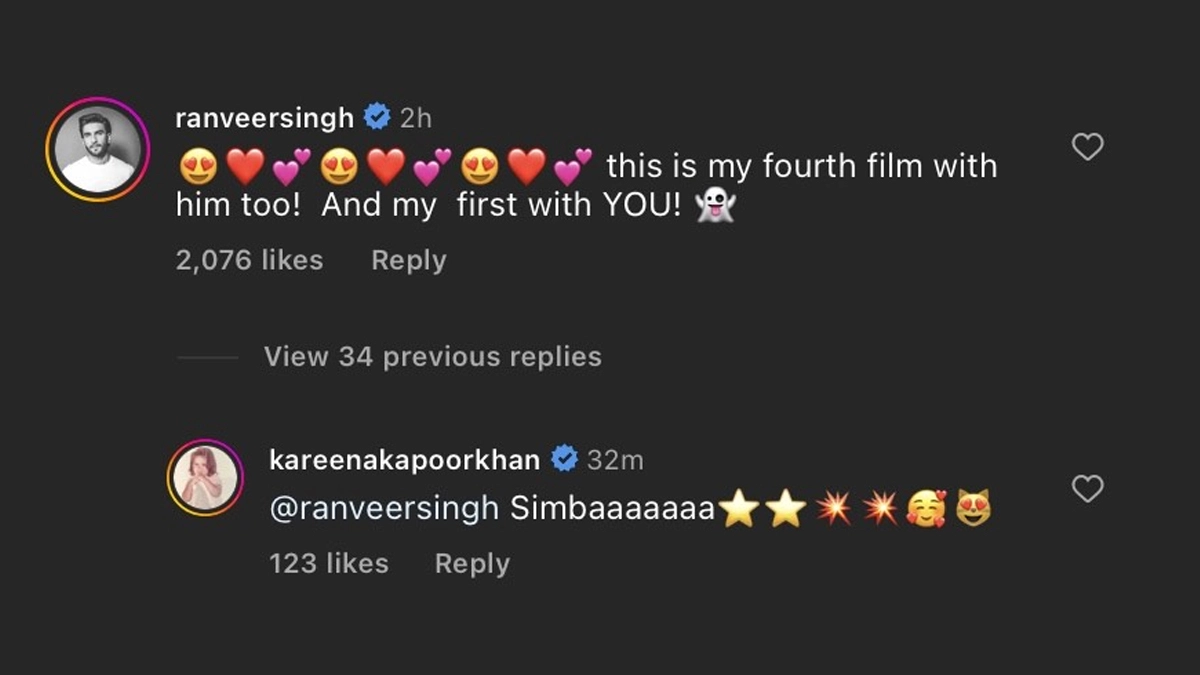Open ranveersingh's profile picture
The image size is (1200, 675).
97,150
